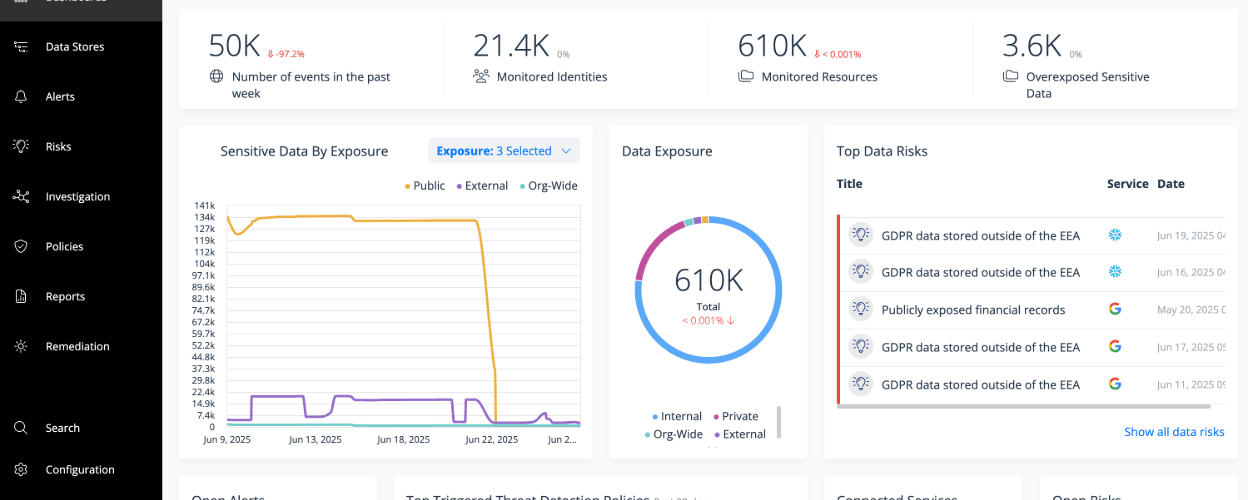1248x500 pixels.
Task: Open the Jun 19 GDPR data risk row
Action: coord(1031,235)
